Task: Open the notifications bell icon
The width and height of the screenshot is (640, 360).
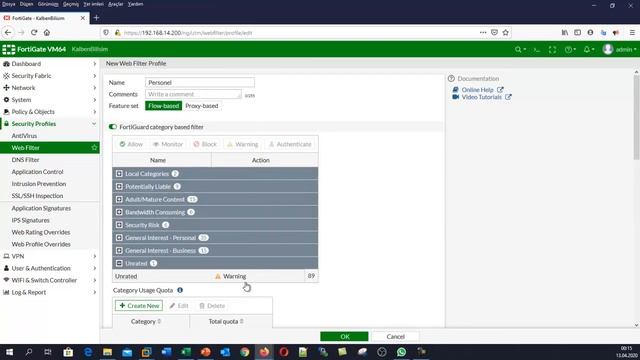Action: pyautogui.click(x=588, y=49)
